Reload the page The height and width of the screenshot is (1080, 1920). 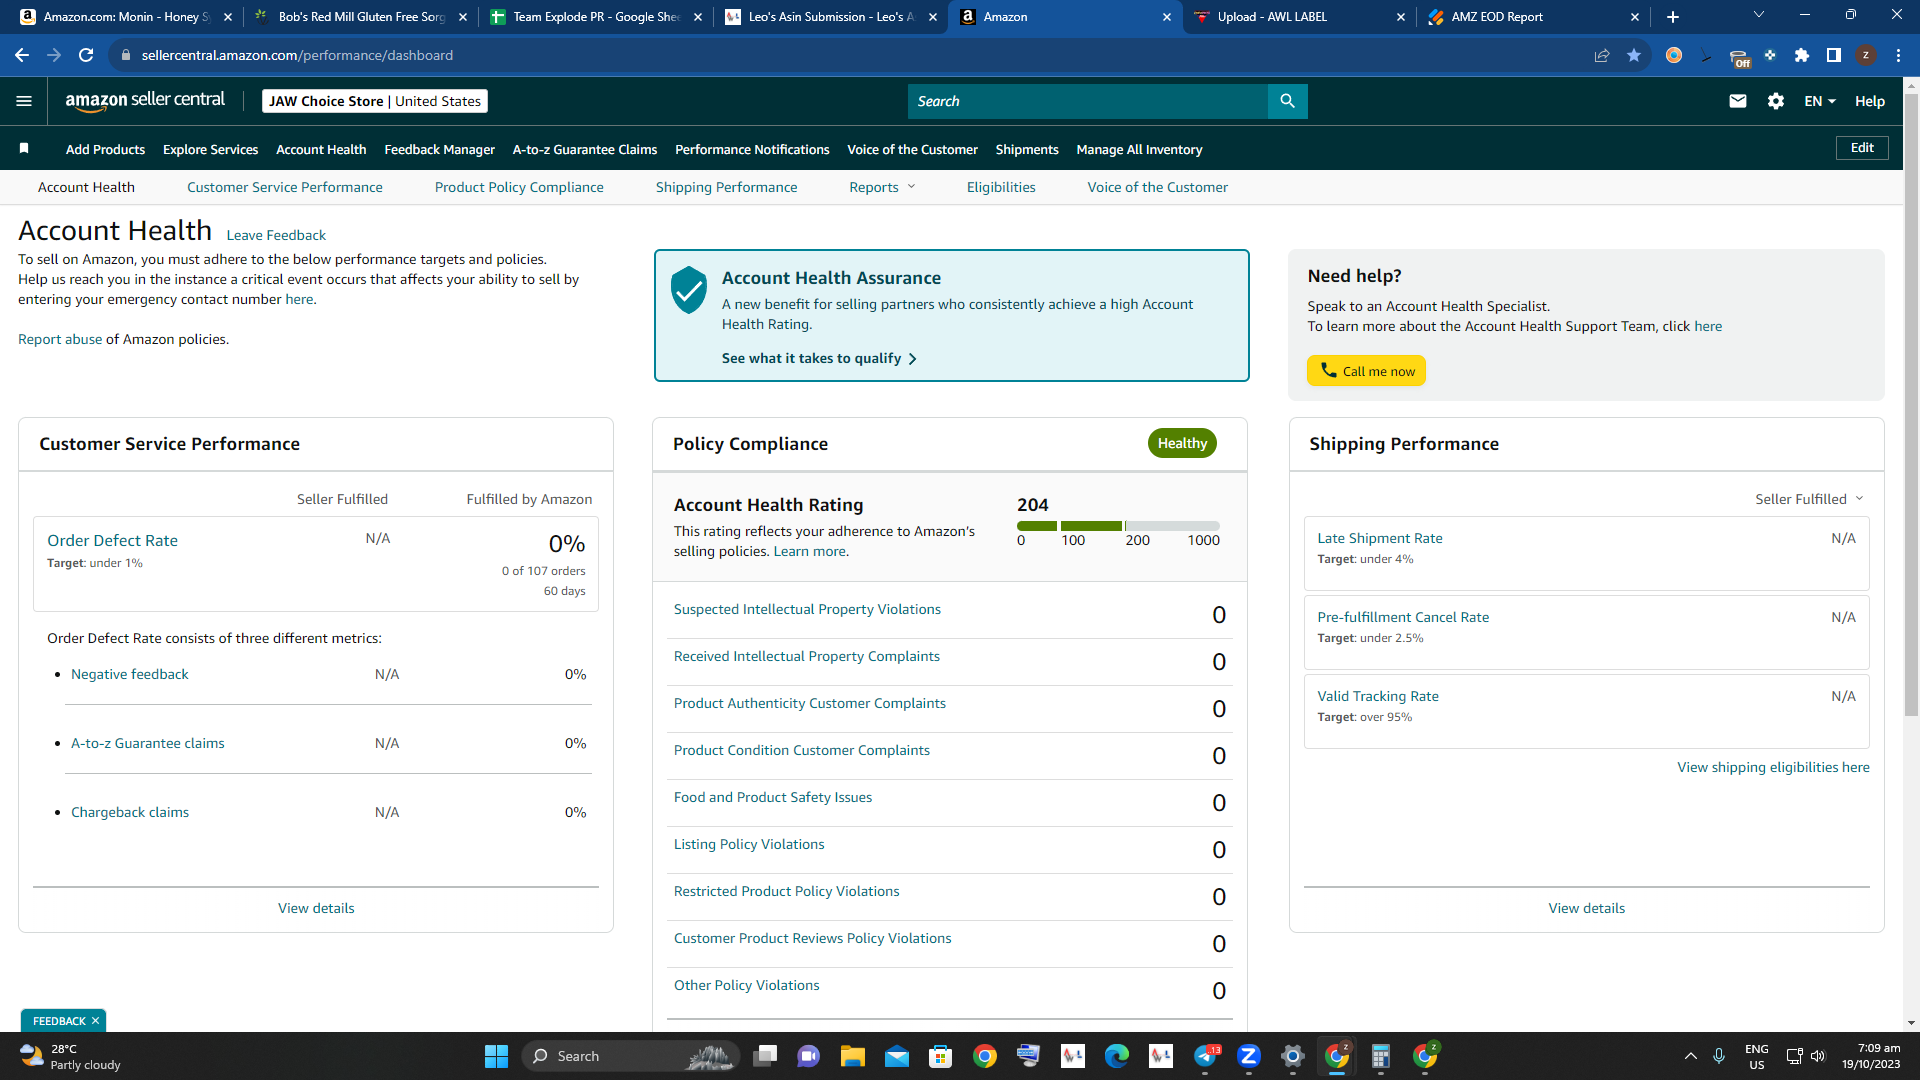(x=86, y=55)
